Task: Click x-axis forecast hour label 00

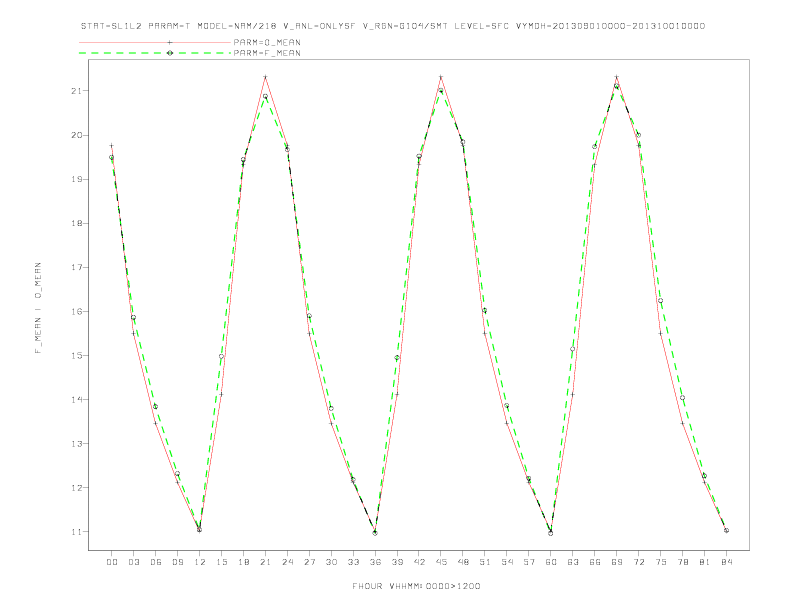Action: pyautogui.click(x=112, y=562)
